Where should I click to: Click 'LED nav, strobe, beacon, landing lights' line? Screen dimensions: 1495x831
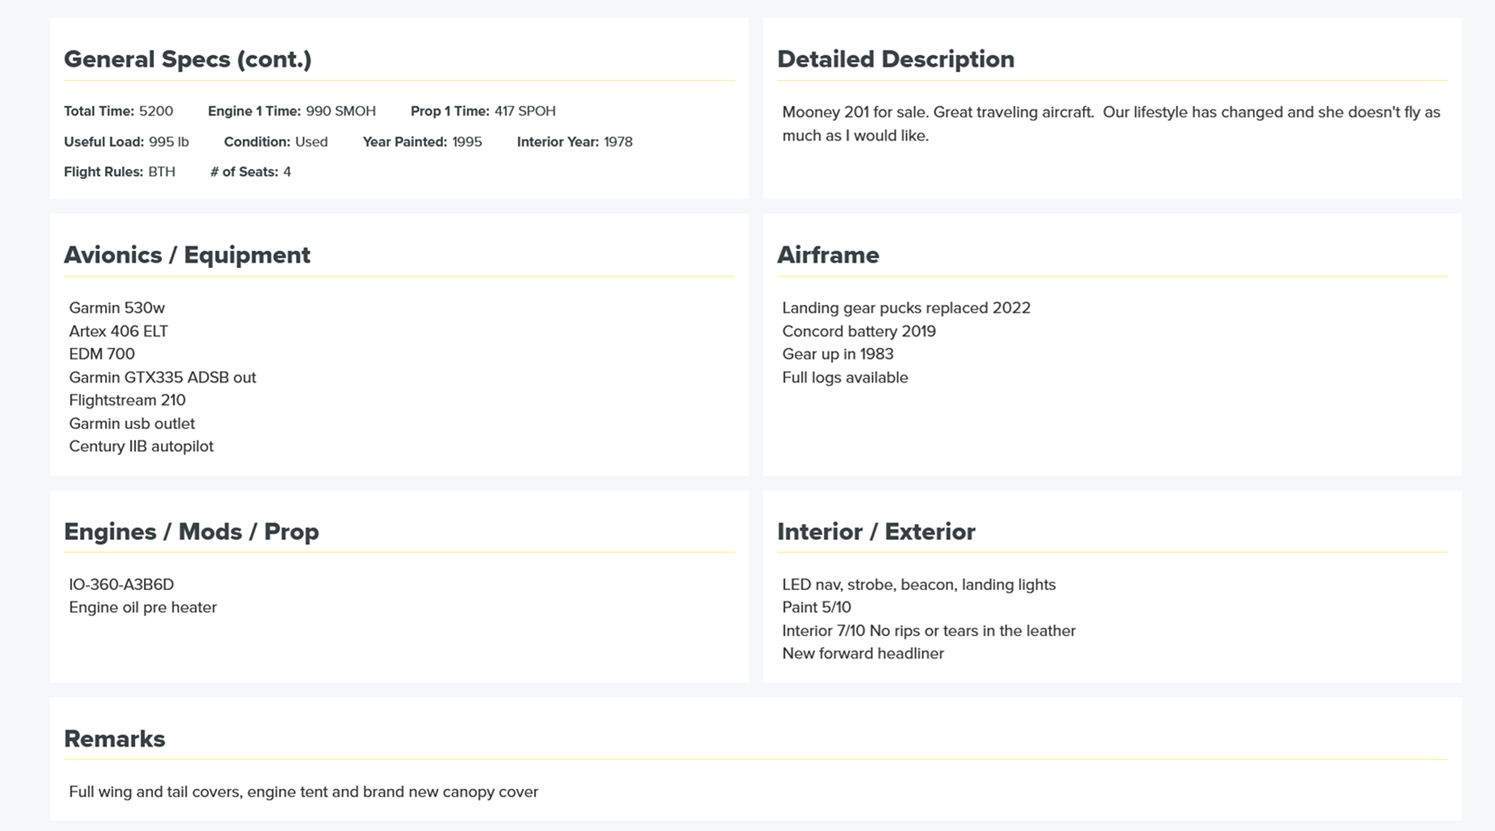click(919, 584)
